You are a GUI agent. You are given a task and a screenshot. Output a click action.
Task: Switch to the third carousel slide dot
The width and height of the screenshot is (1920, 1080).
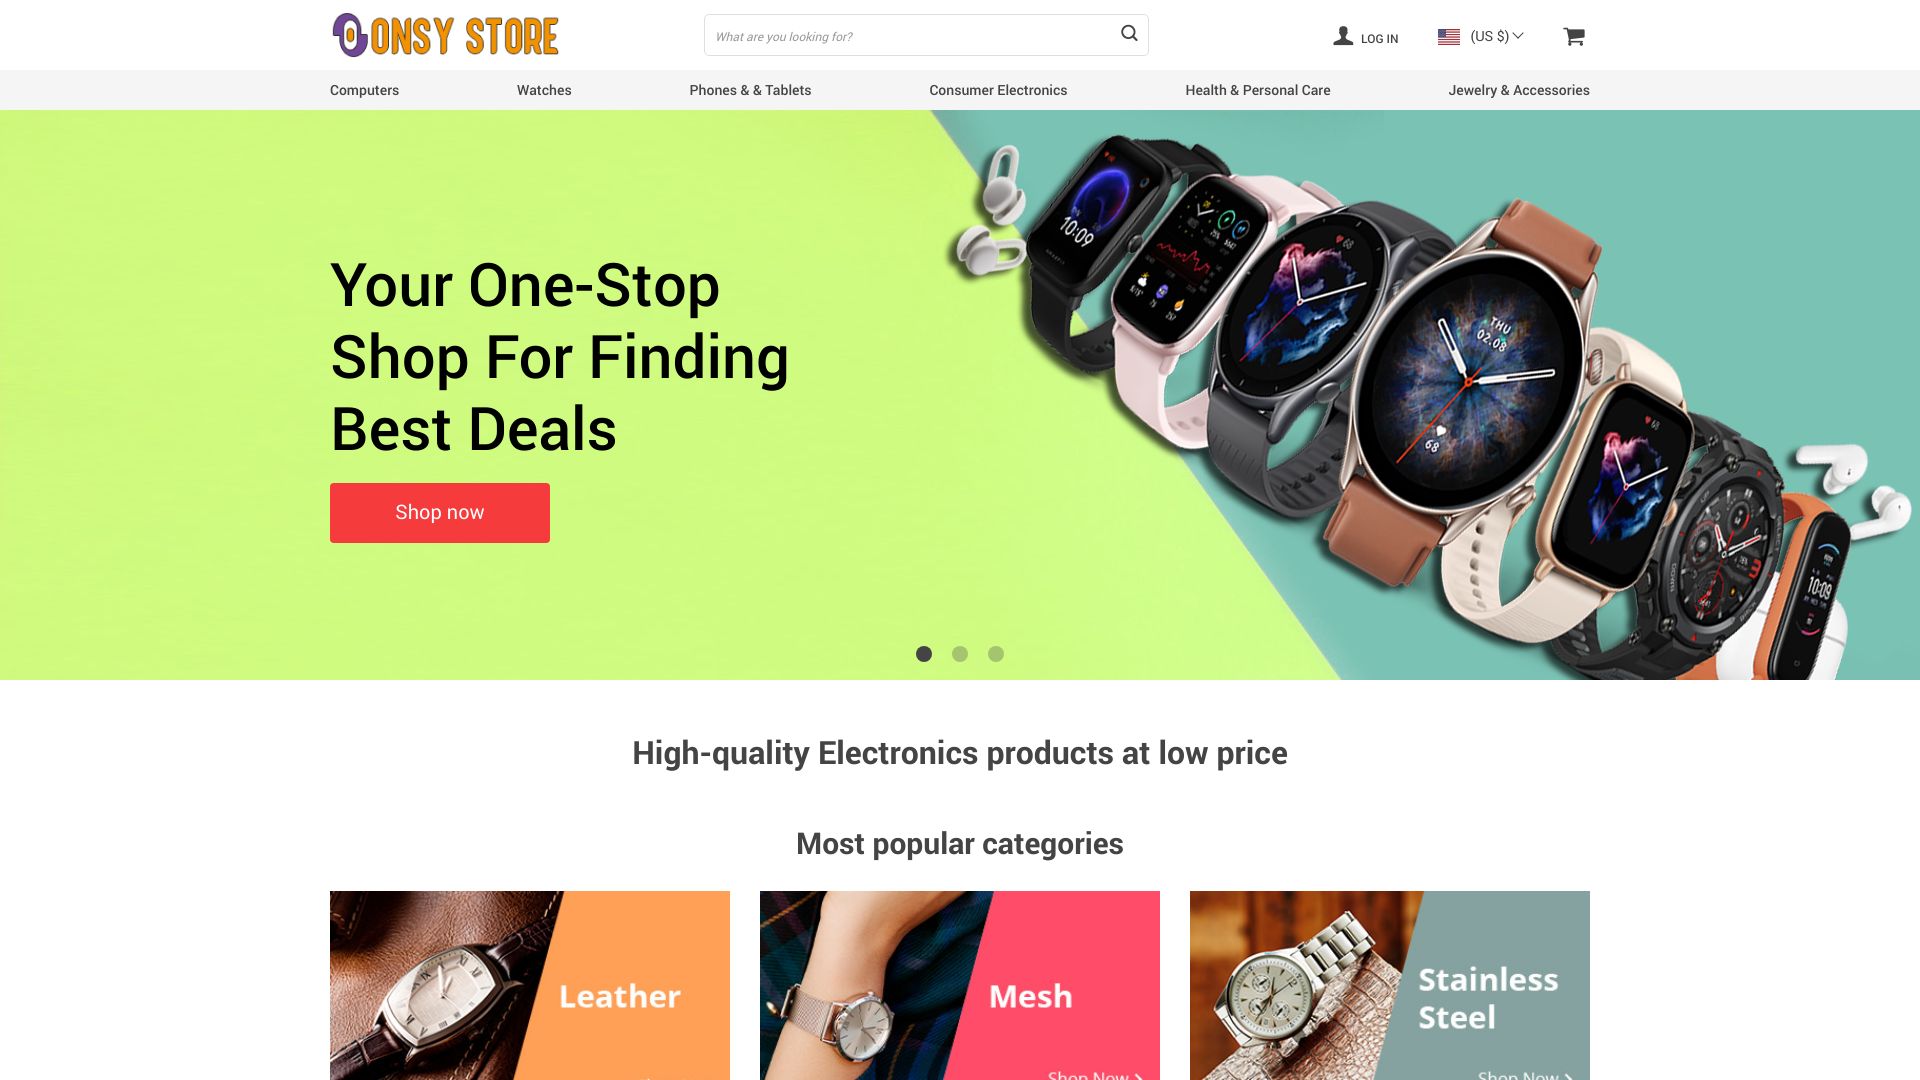tap(996, 654)
